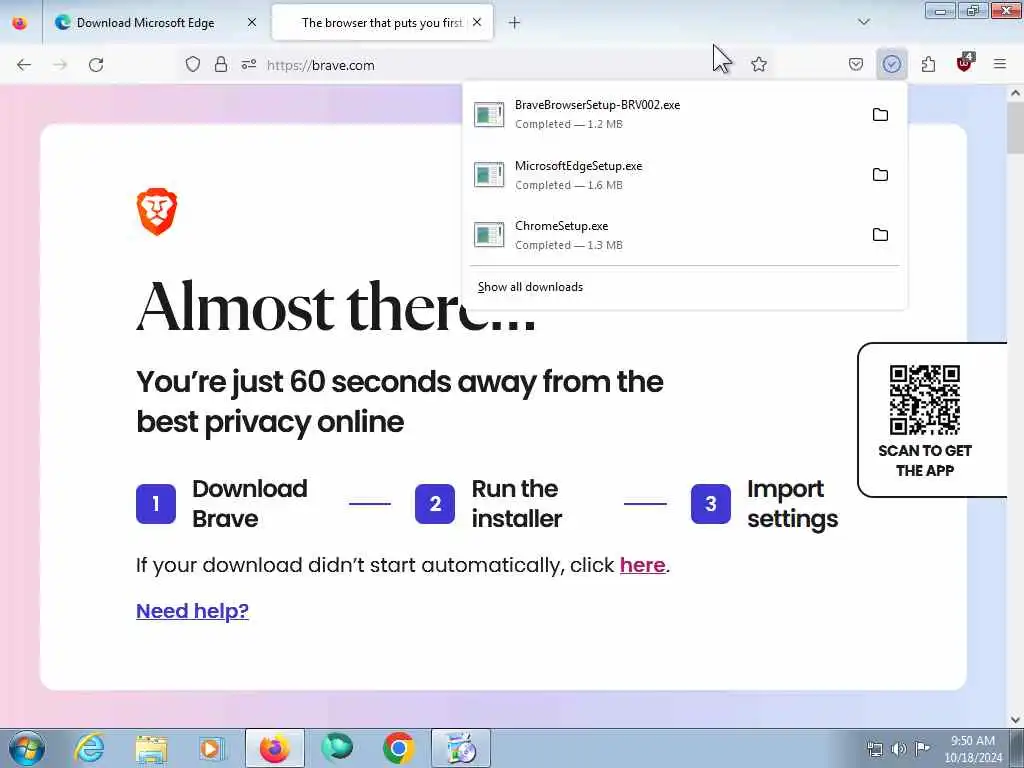Open tracking protection shield panel

point(193,65)
